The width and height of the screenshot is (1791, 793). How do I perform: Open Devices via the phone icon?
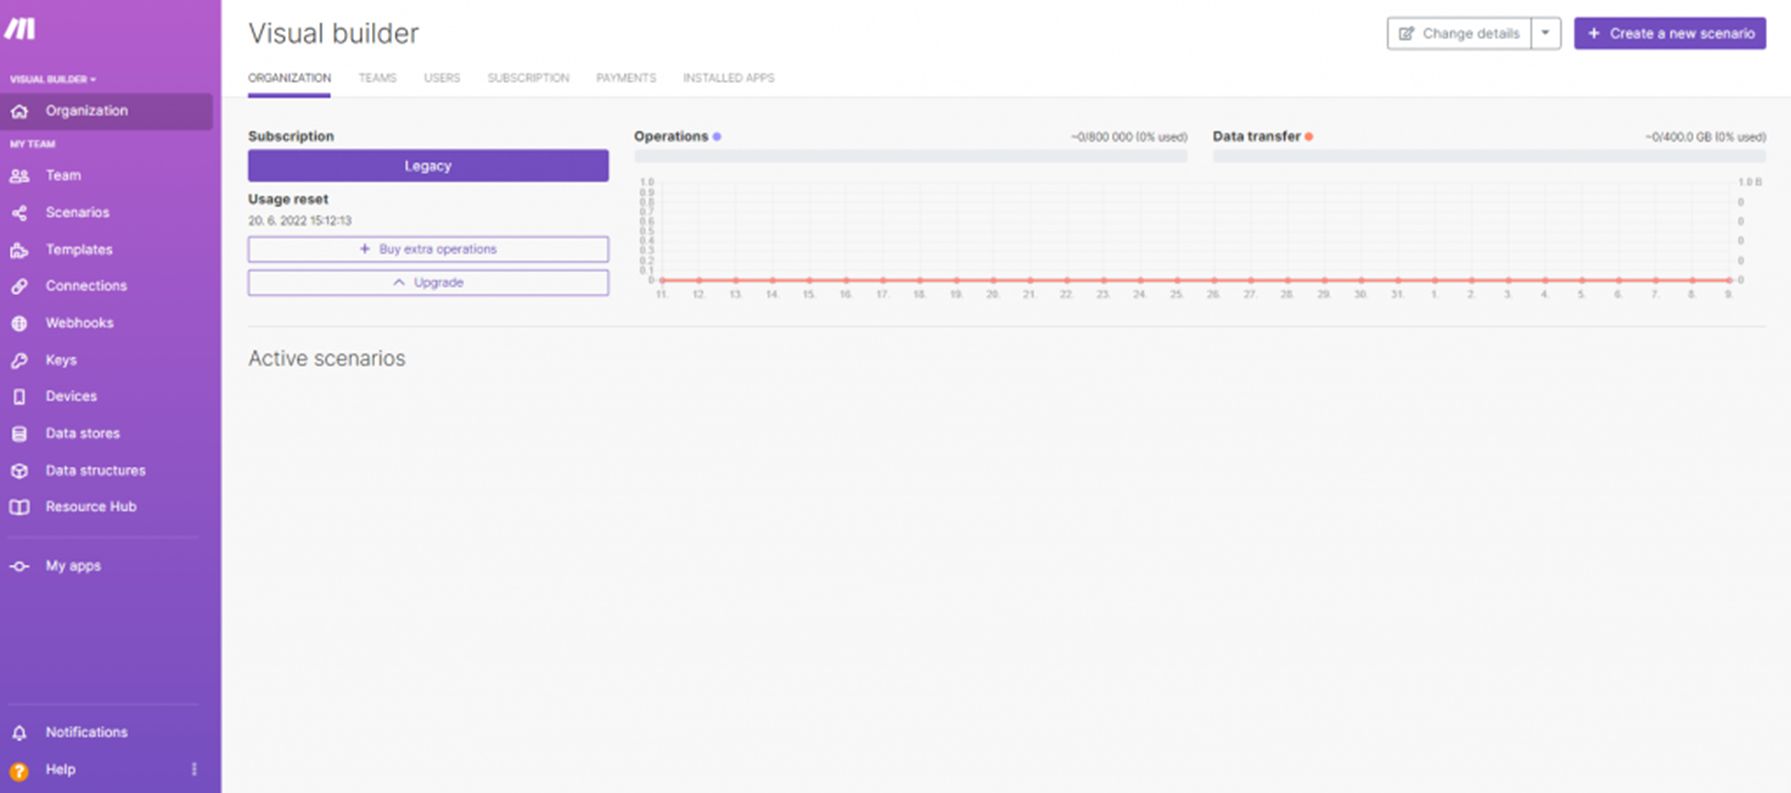pos(19,397)
